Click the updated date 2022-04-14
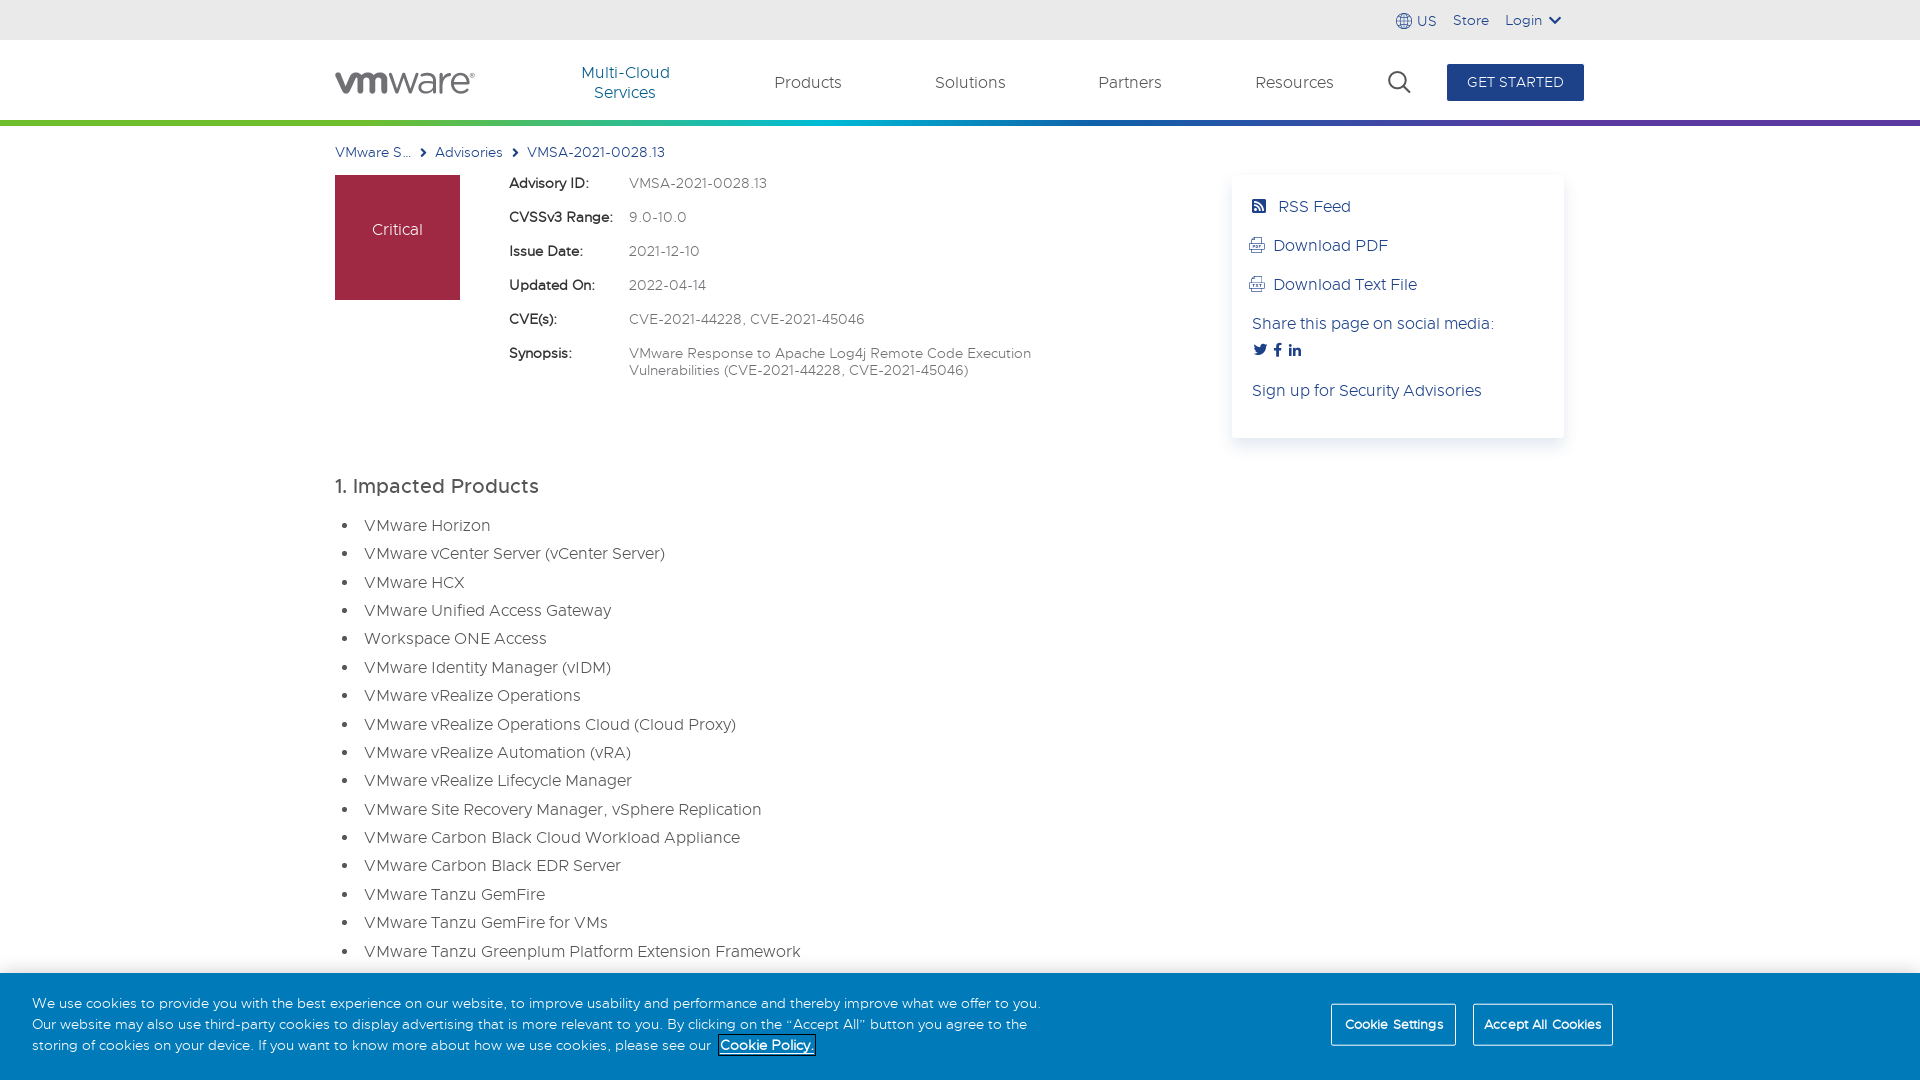Image resolution: width=1920 pixels, height=1080 pixels. (x=667, y=285)
